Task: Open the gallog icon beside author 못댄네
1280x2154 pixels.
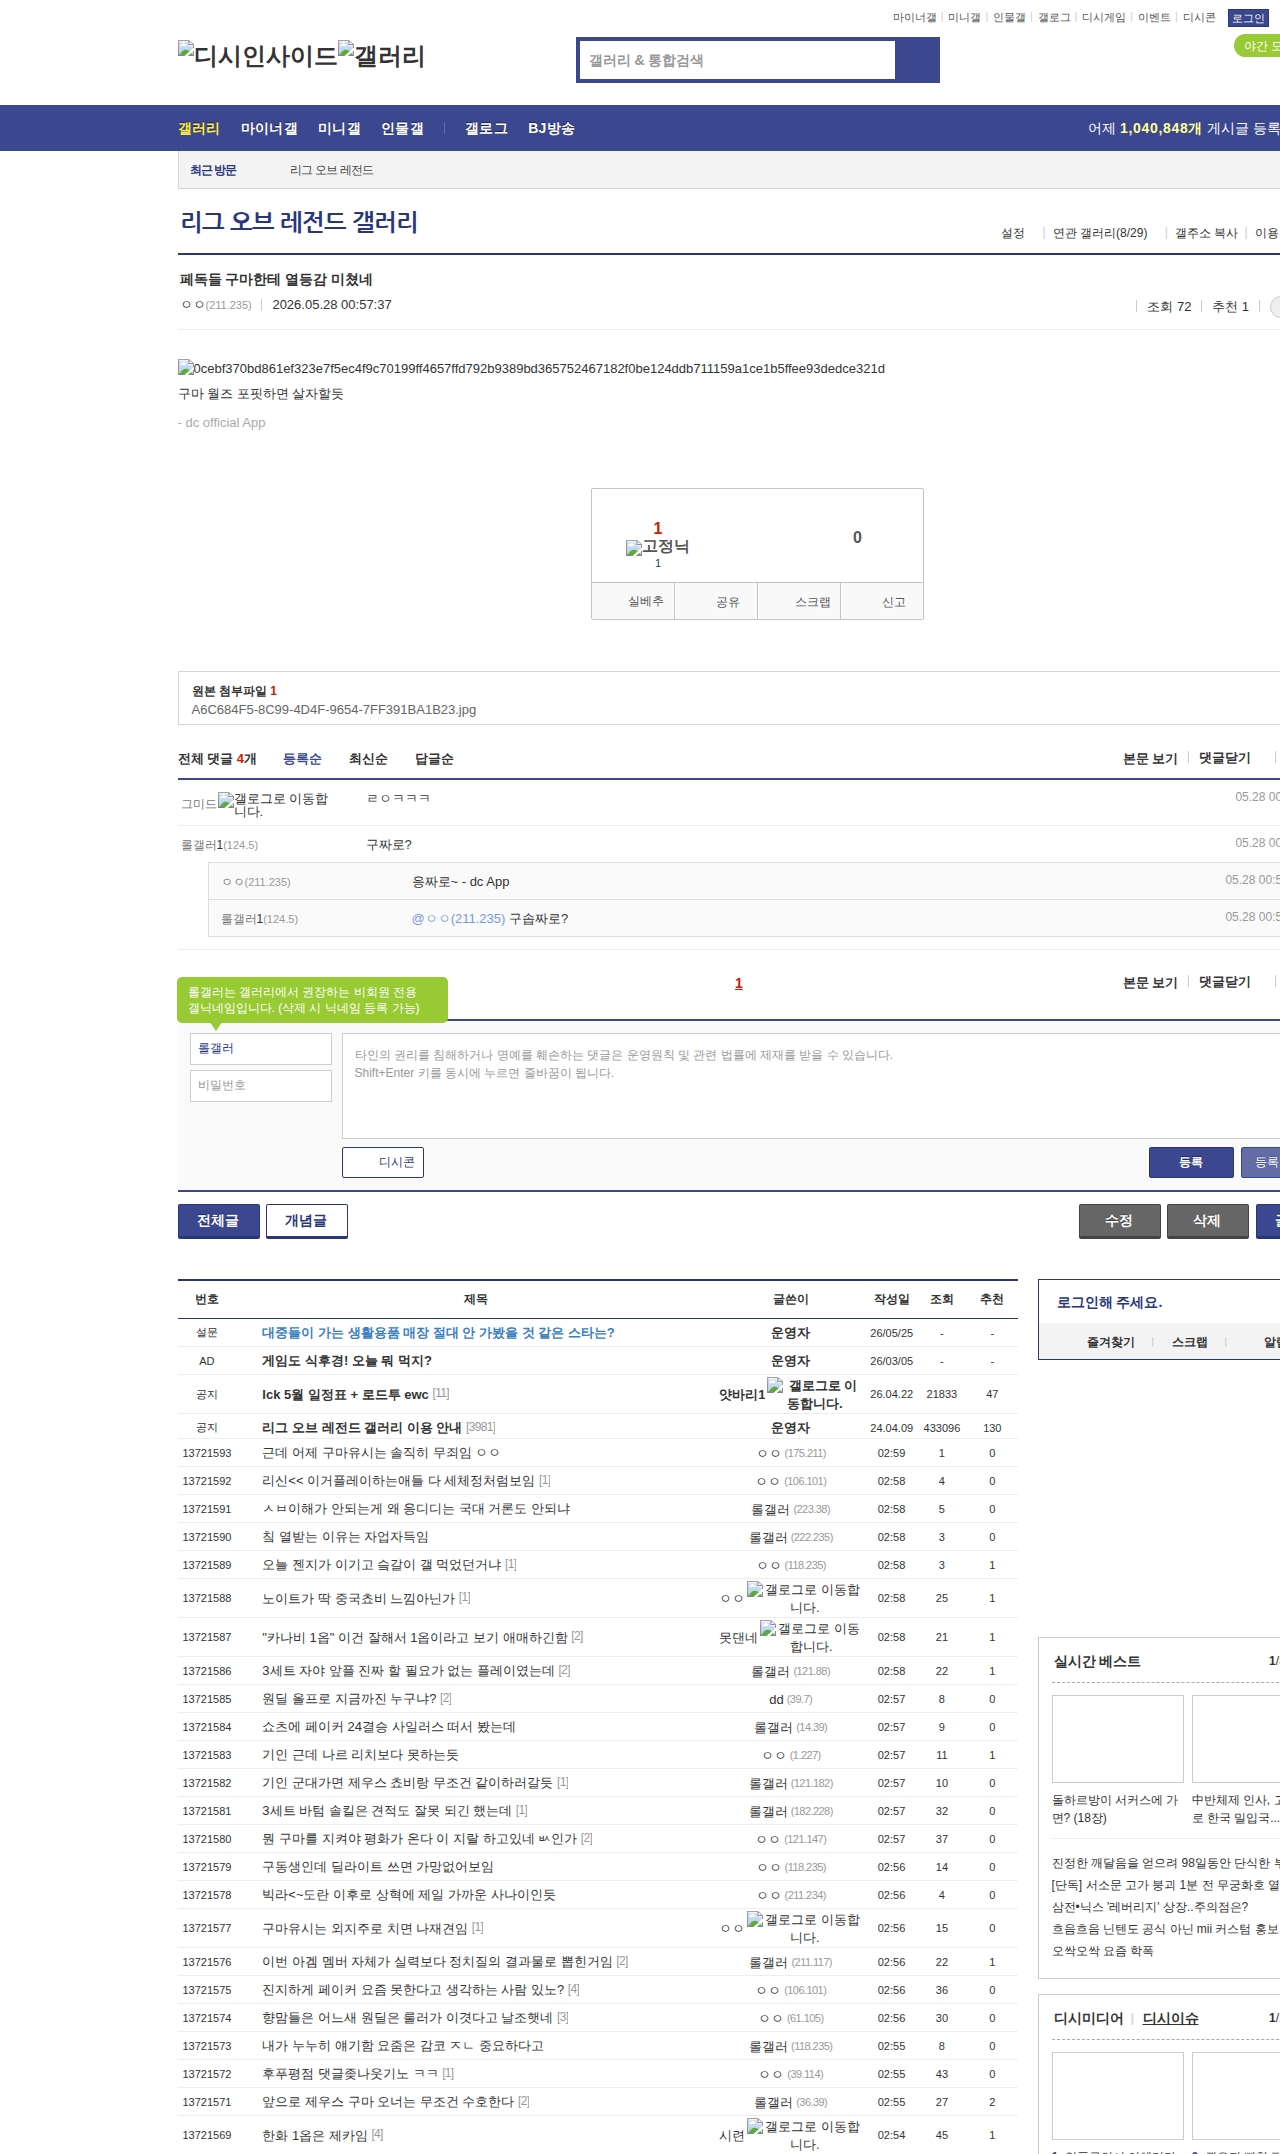Action: 810,1637
